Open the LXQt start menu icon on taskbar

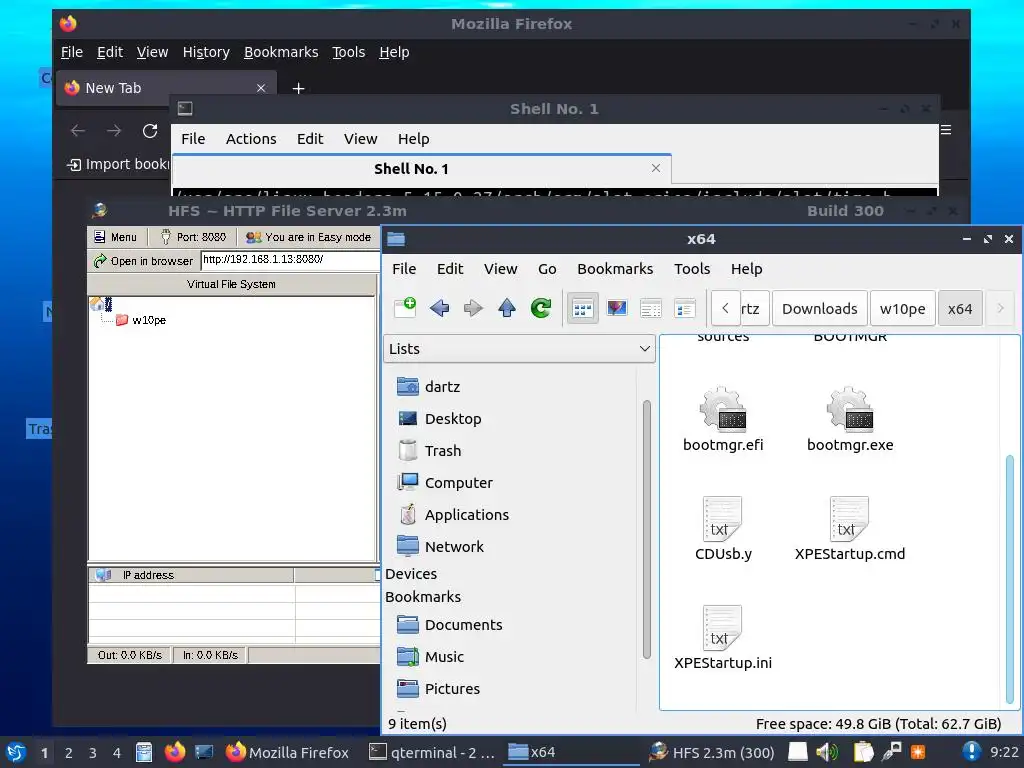(16, 752)
